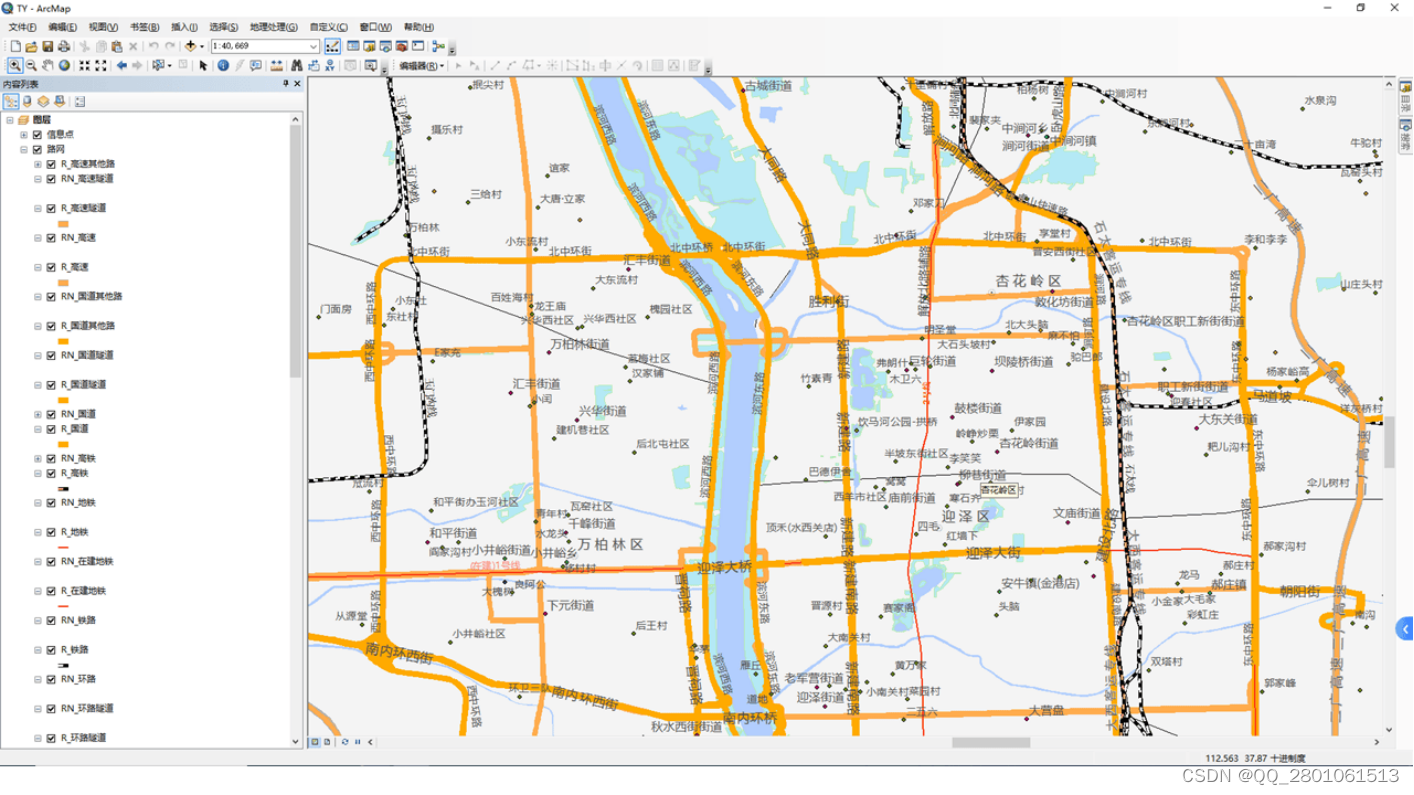
Task: Open the Editor toolbar icon beside scale box
Action: [x=333, y=46]
